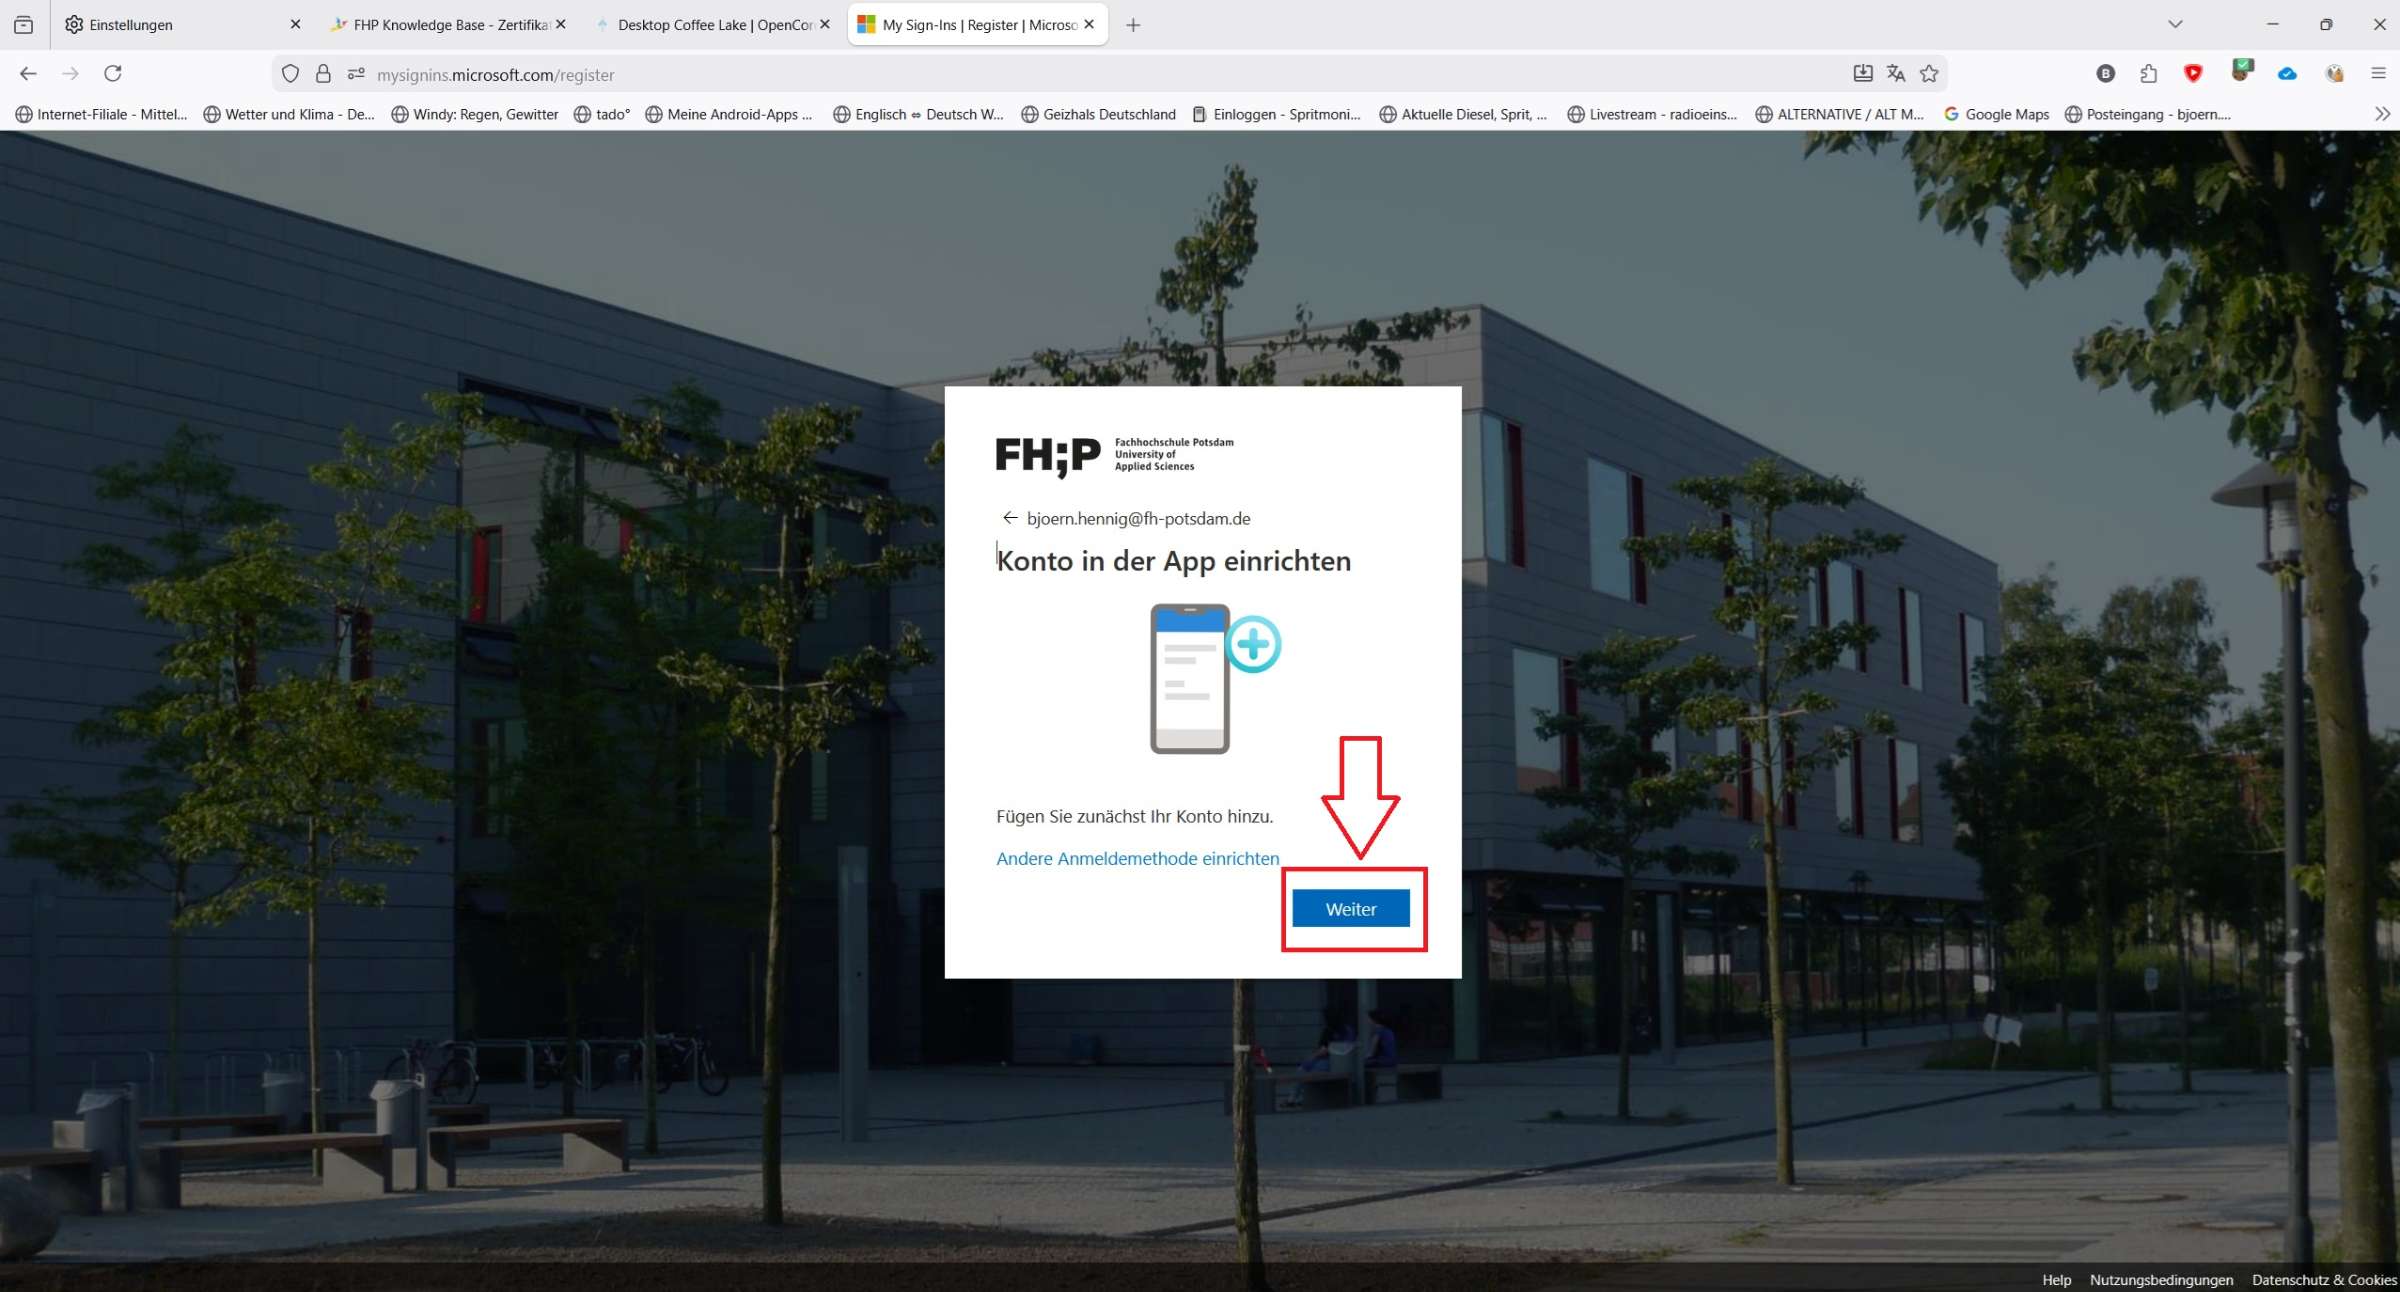Open recent tabs view button
This screenshot has height=1292, width=2400.
[24, 25]
